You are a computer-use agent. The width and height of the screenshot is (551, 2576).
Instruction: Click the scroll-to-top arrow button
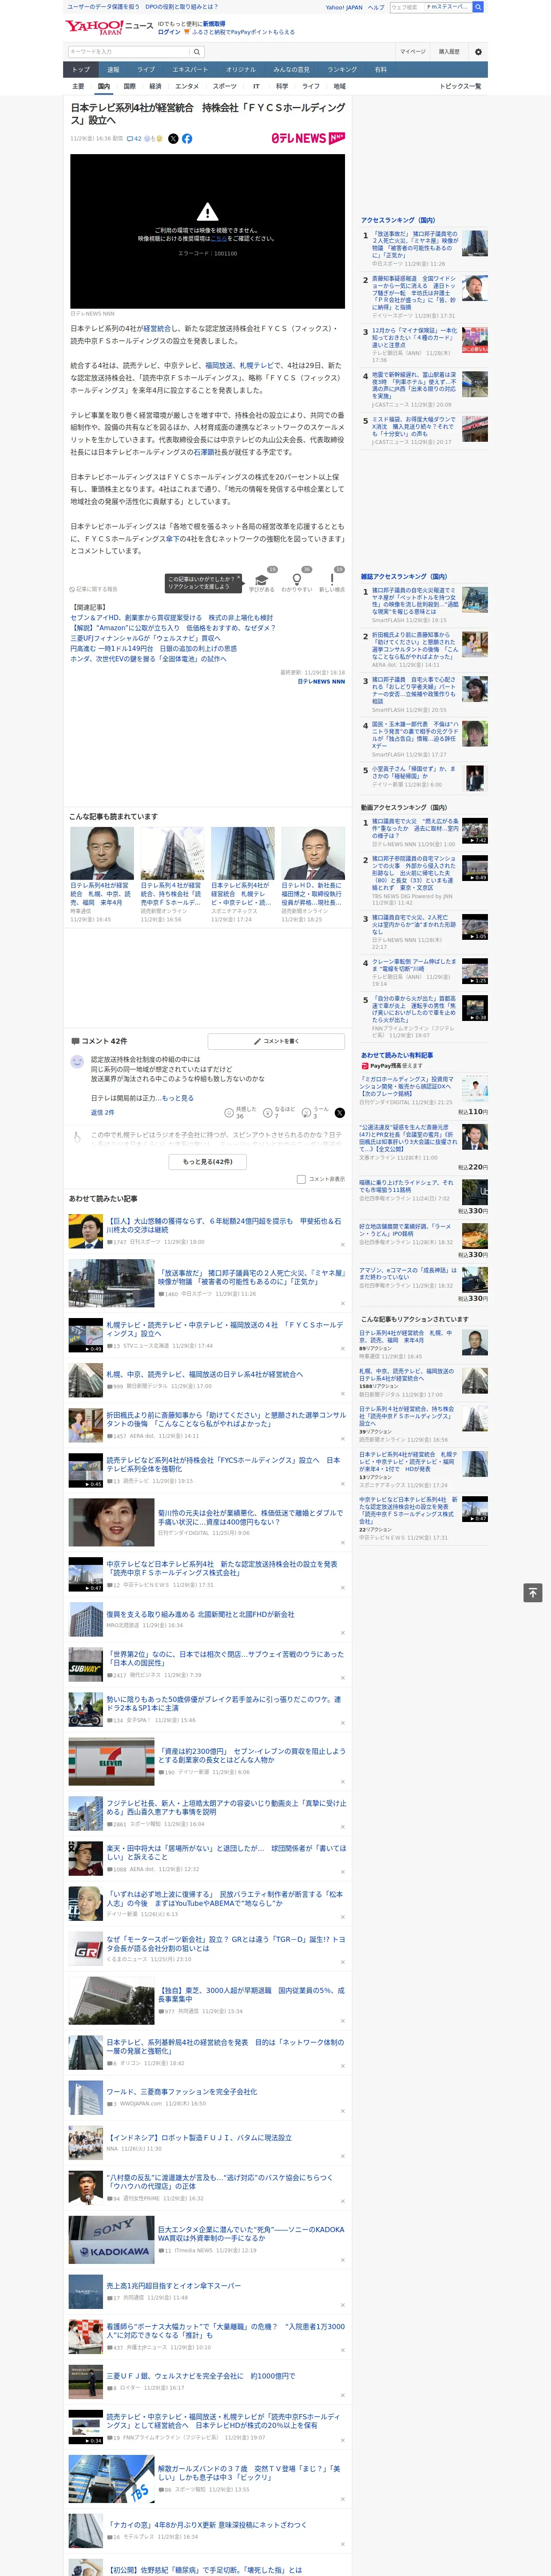pyautogui.click(x=533, y=1593)
